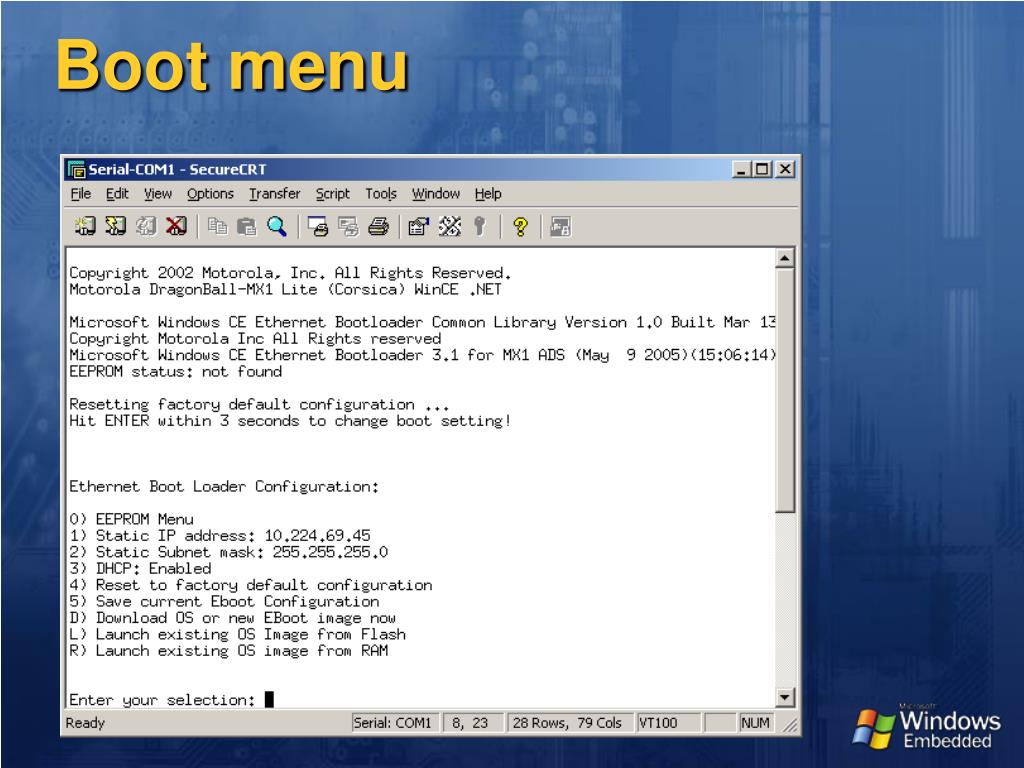This screenshot has width=1024, height=768.
Task: Open the View menu
Action: [158, 194]
